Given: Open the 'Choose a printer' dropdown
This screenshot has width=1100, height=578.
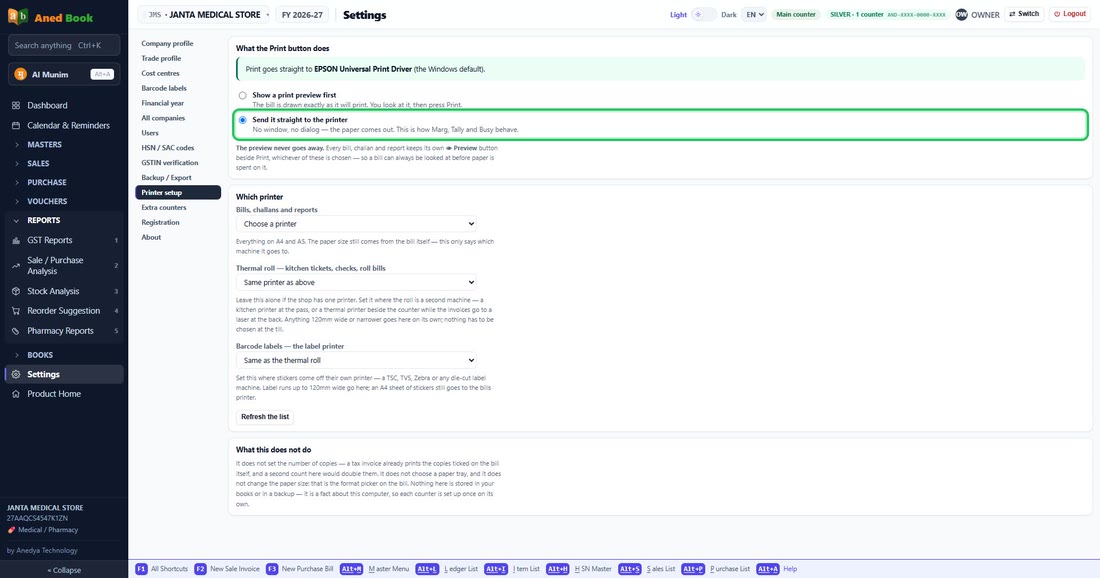Looking at the screenshot, I should click(x=356, y=224).
